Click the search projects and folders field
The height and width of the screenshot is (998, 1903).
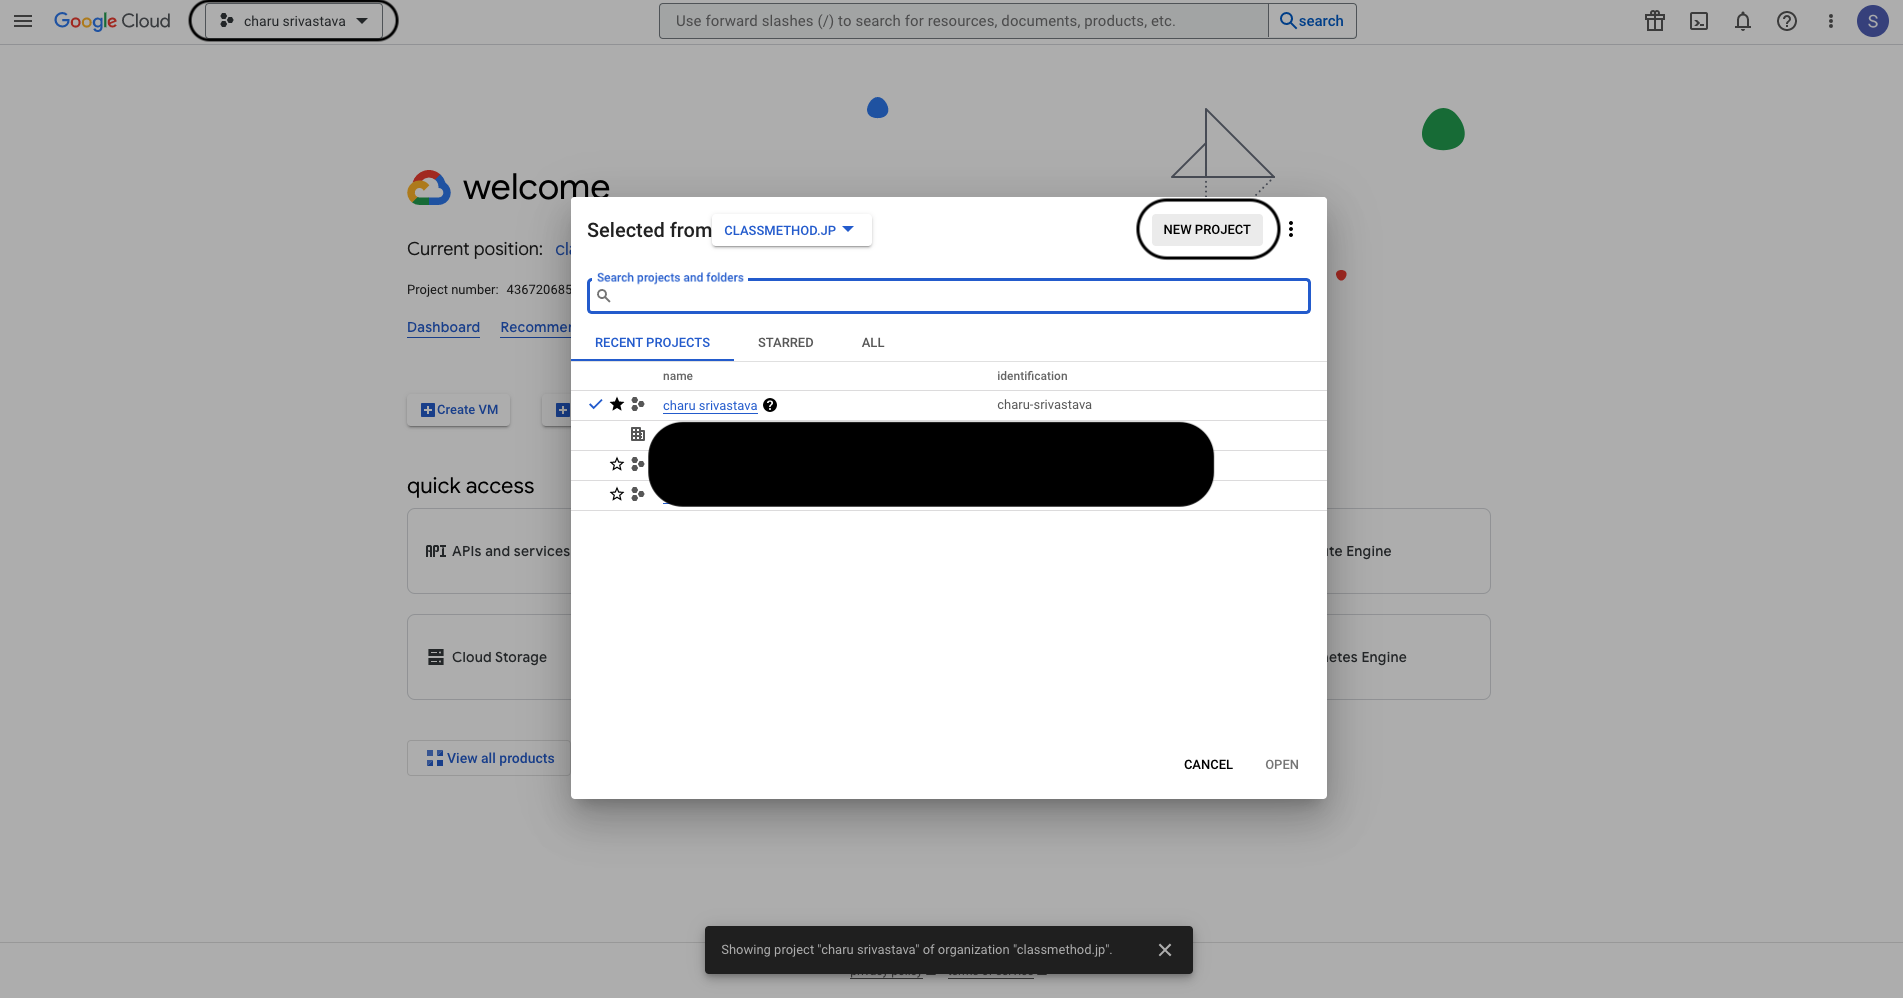(948, 295)
